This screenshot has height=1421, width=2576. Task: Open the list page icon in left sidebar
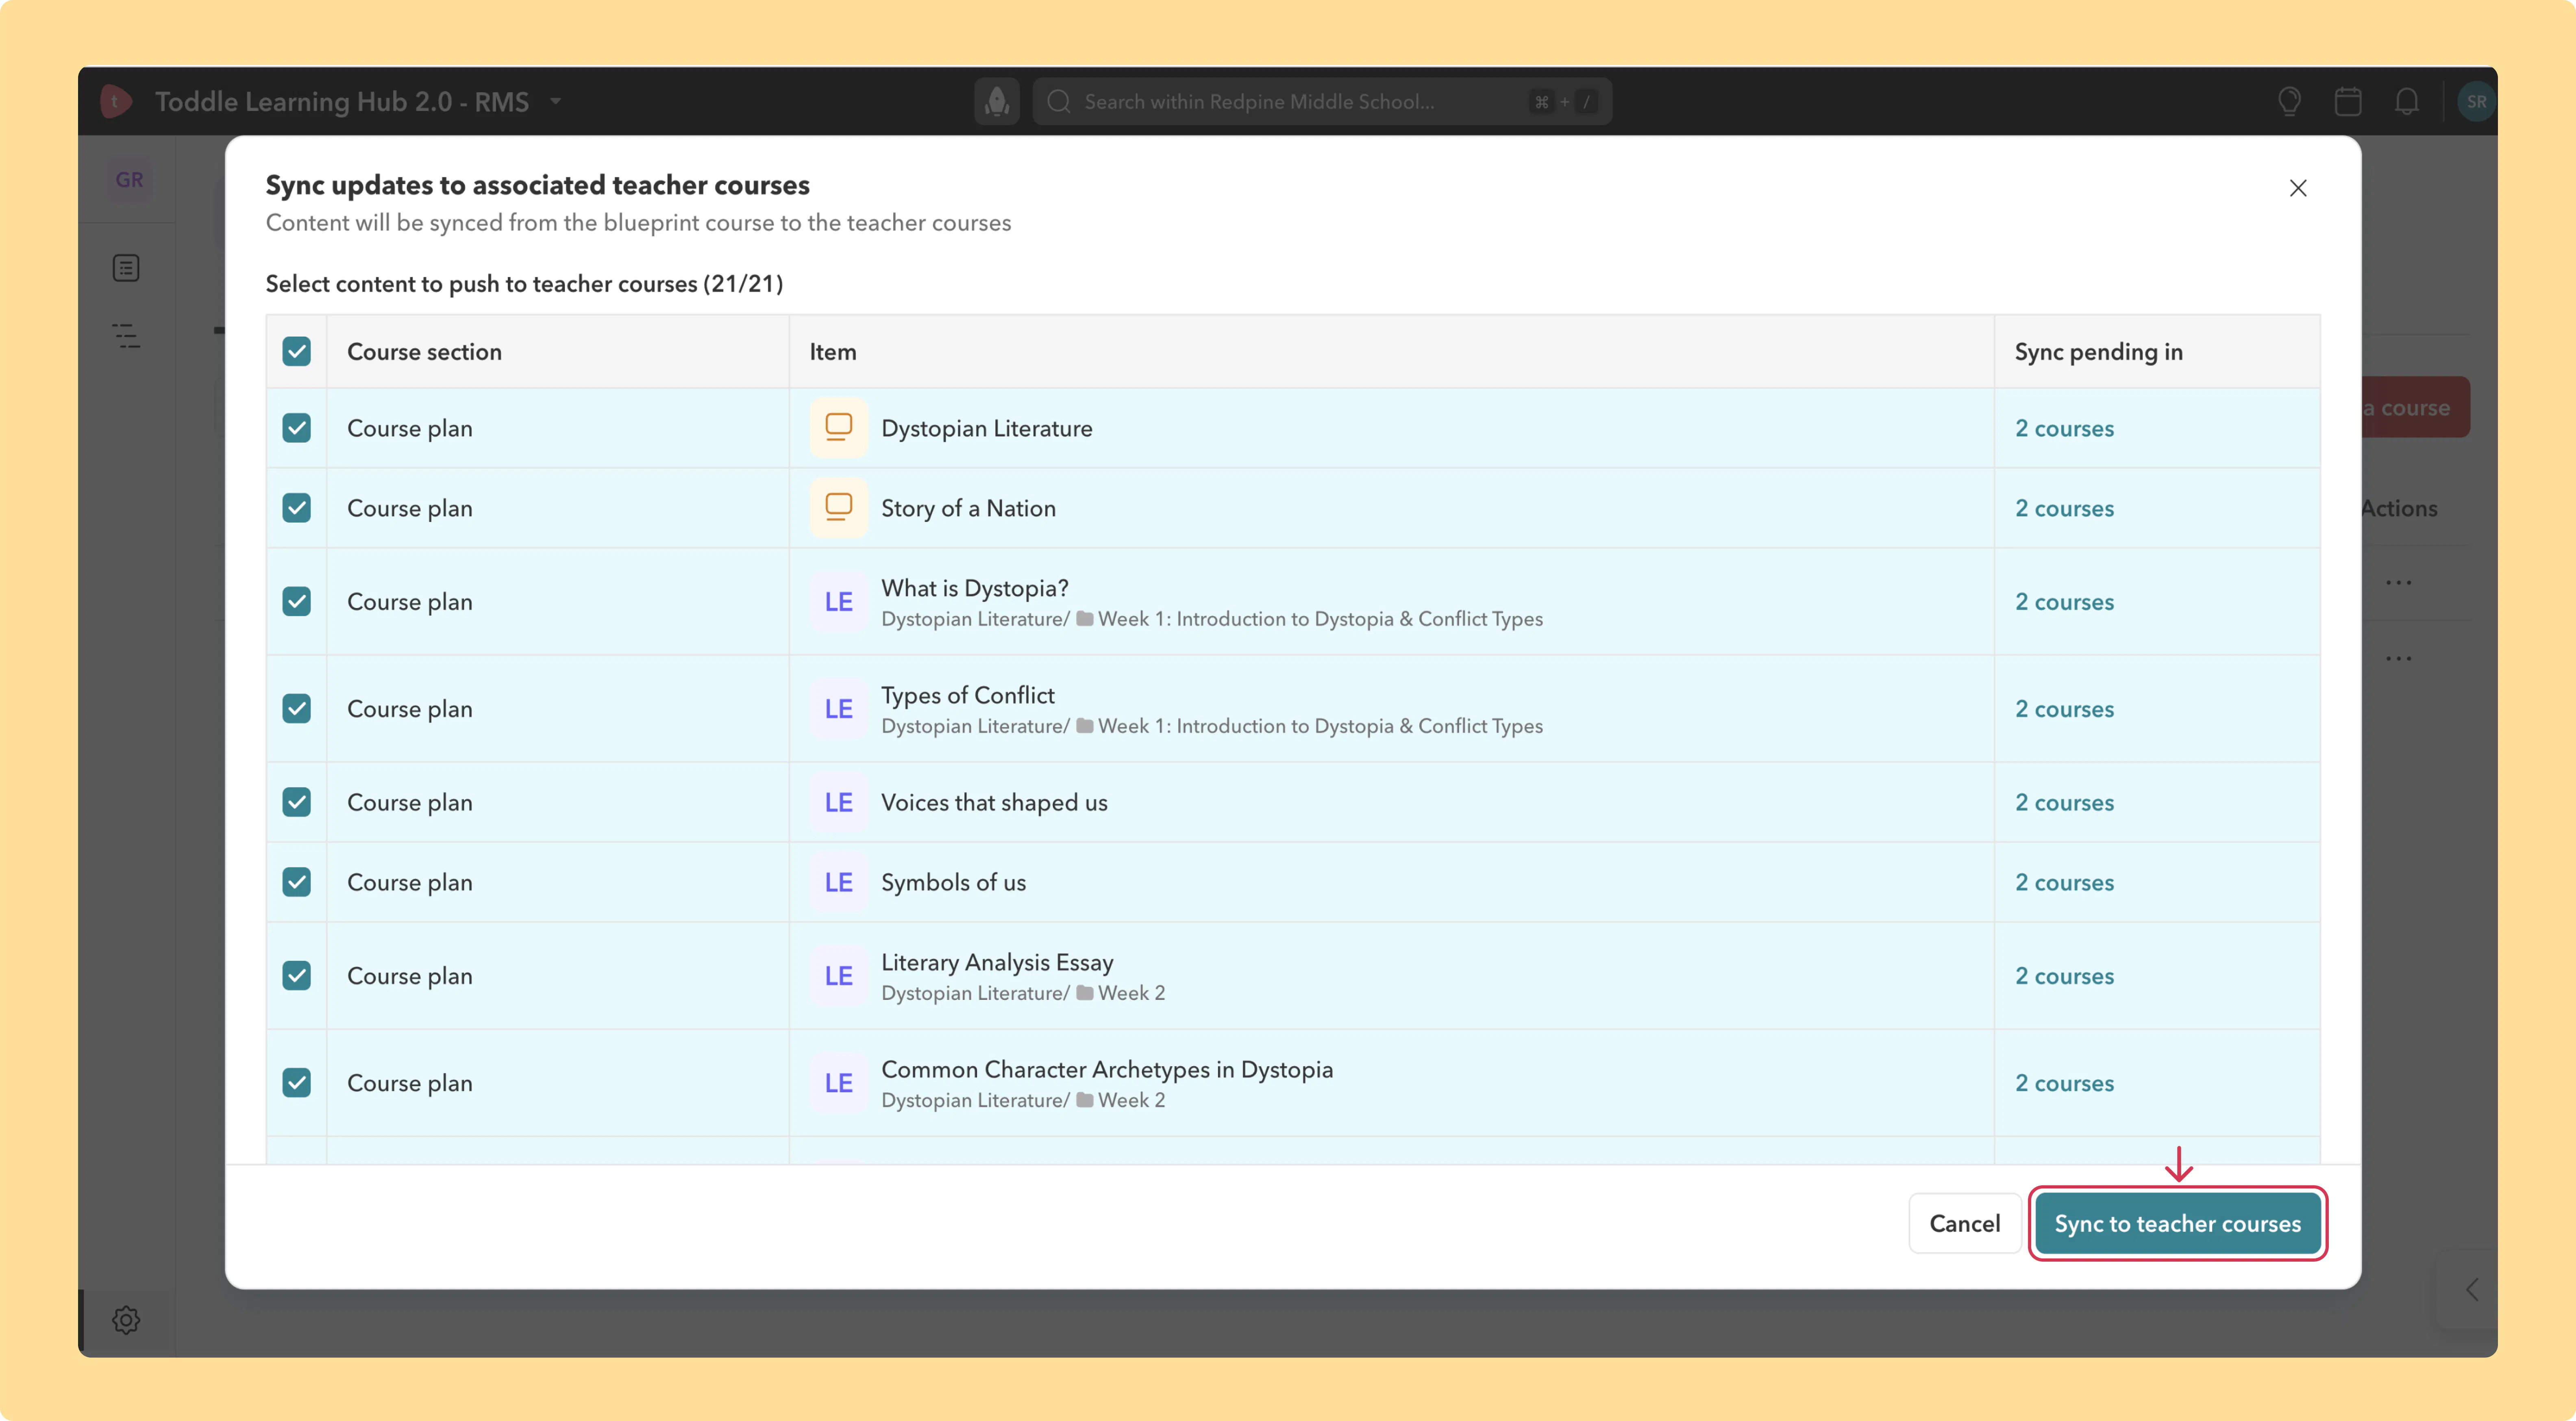[x=126, y=268]
